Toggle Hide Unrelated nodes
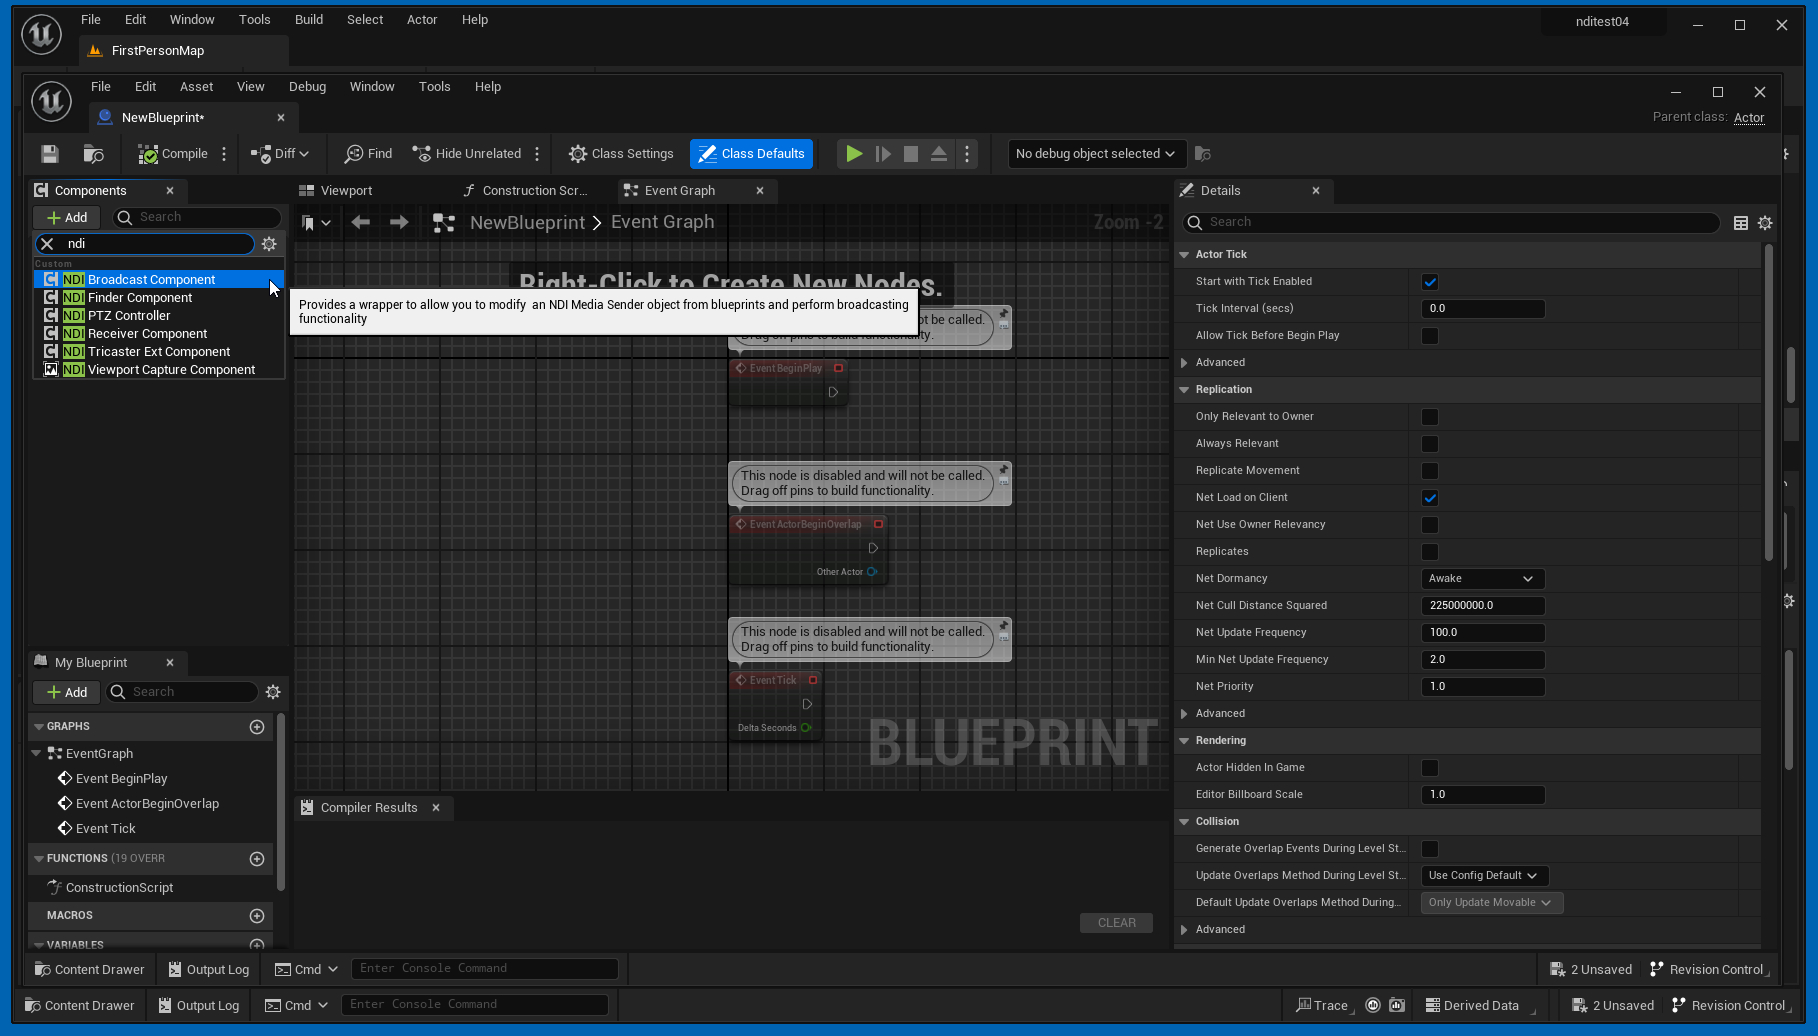The height and width of the screenshot is (1036, 1818). (467, 154)
